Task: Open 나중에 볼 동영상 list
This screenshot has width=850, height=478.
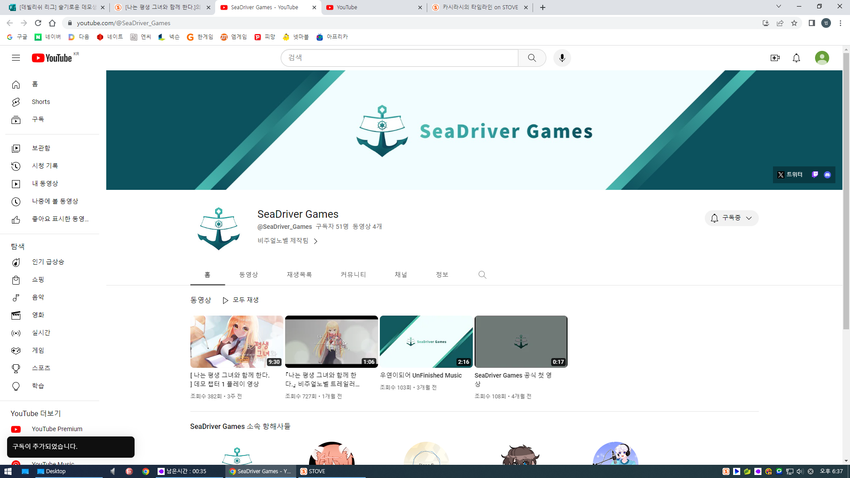Action: 53,201
